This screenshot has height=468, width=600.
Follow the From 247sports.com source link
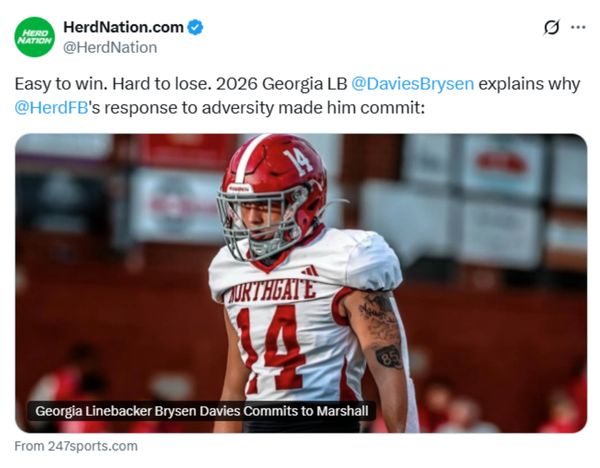tap(77, 446)
